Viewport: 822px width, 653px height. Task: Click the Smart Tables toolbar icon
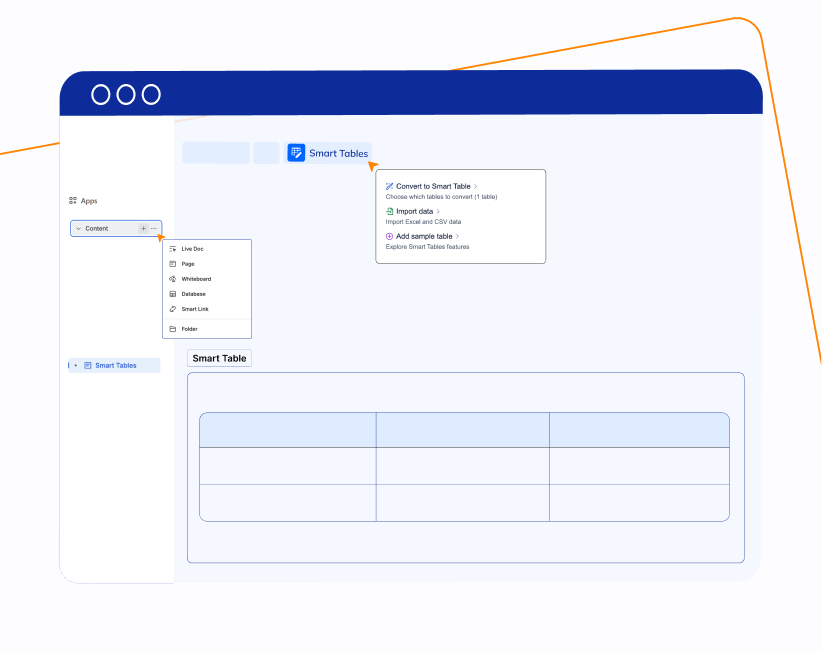coord(296,153)
